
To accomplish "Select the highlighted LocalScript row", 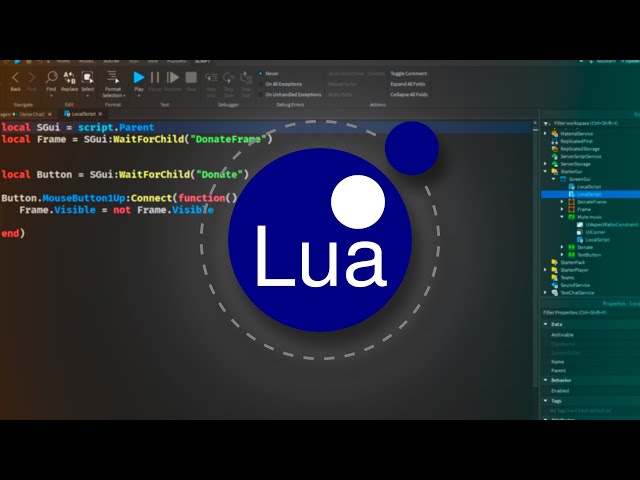I will (x=590, y=194).
